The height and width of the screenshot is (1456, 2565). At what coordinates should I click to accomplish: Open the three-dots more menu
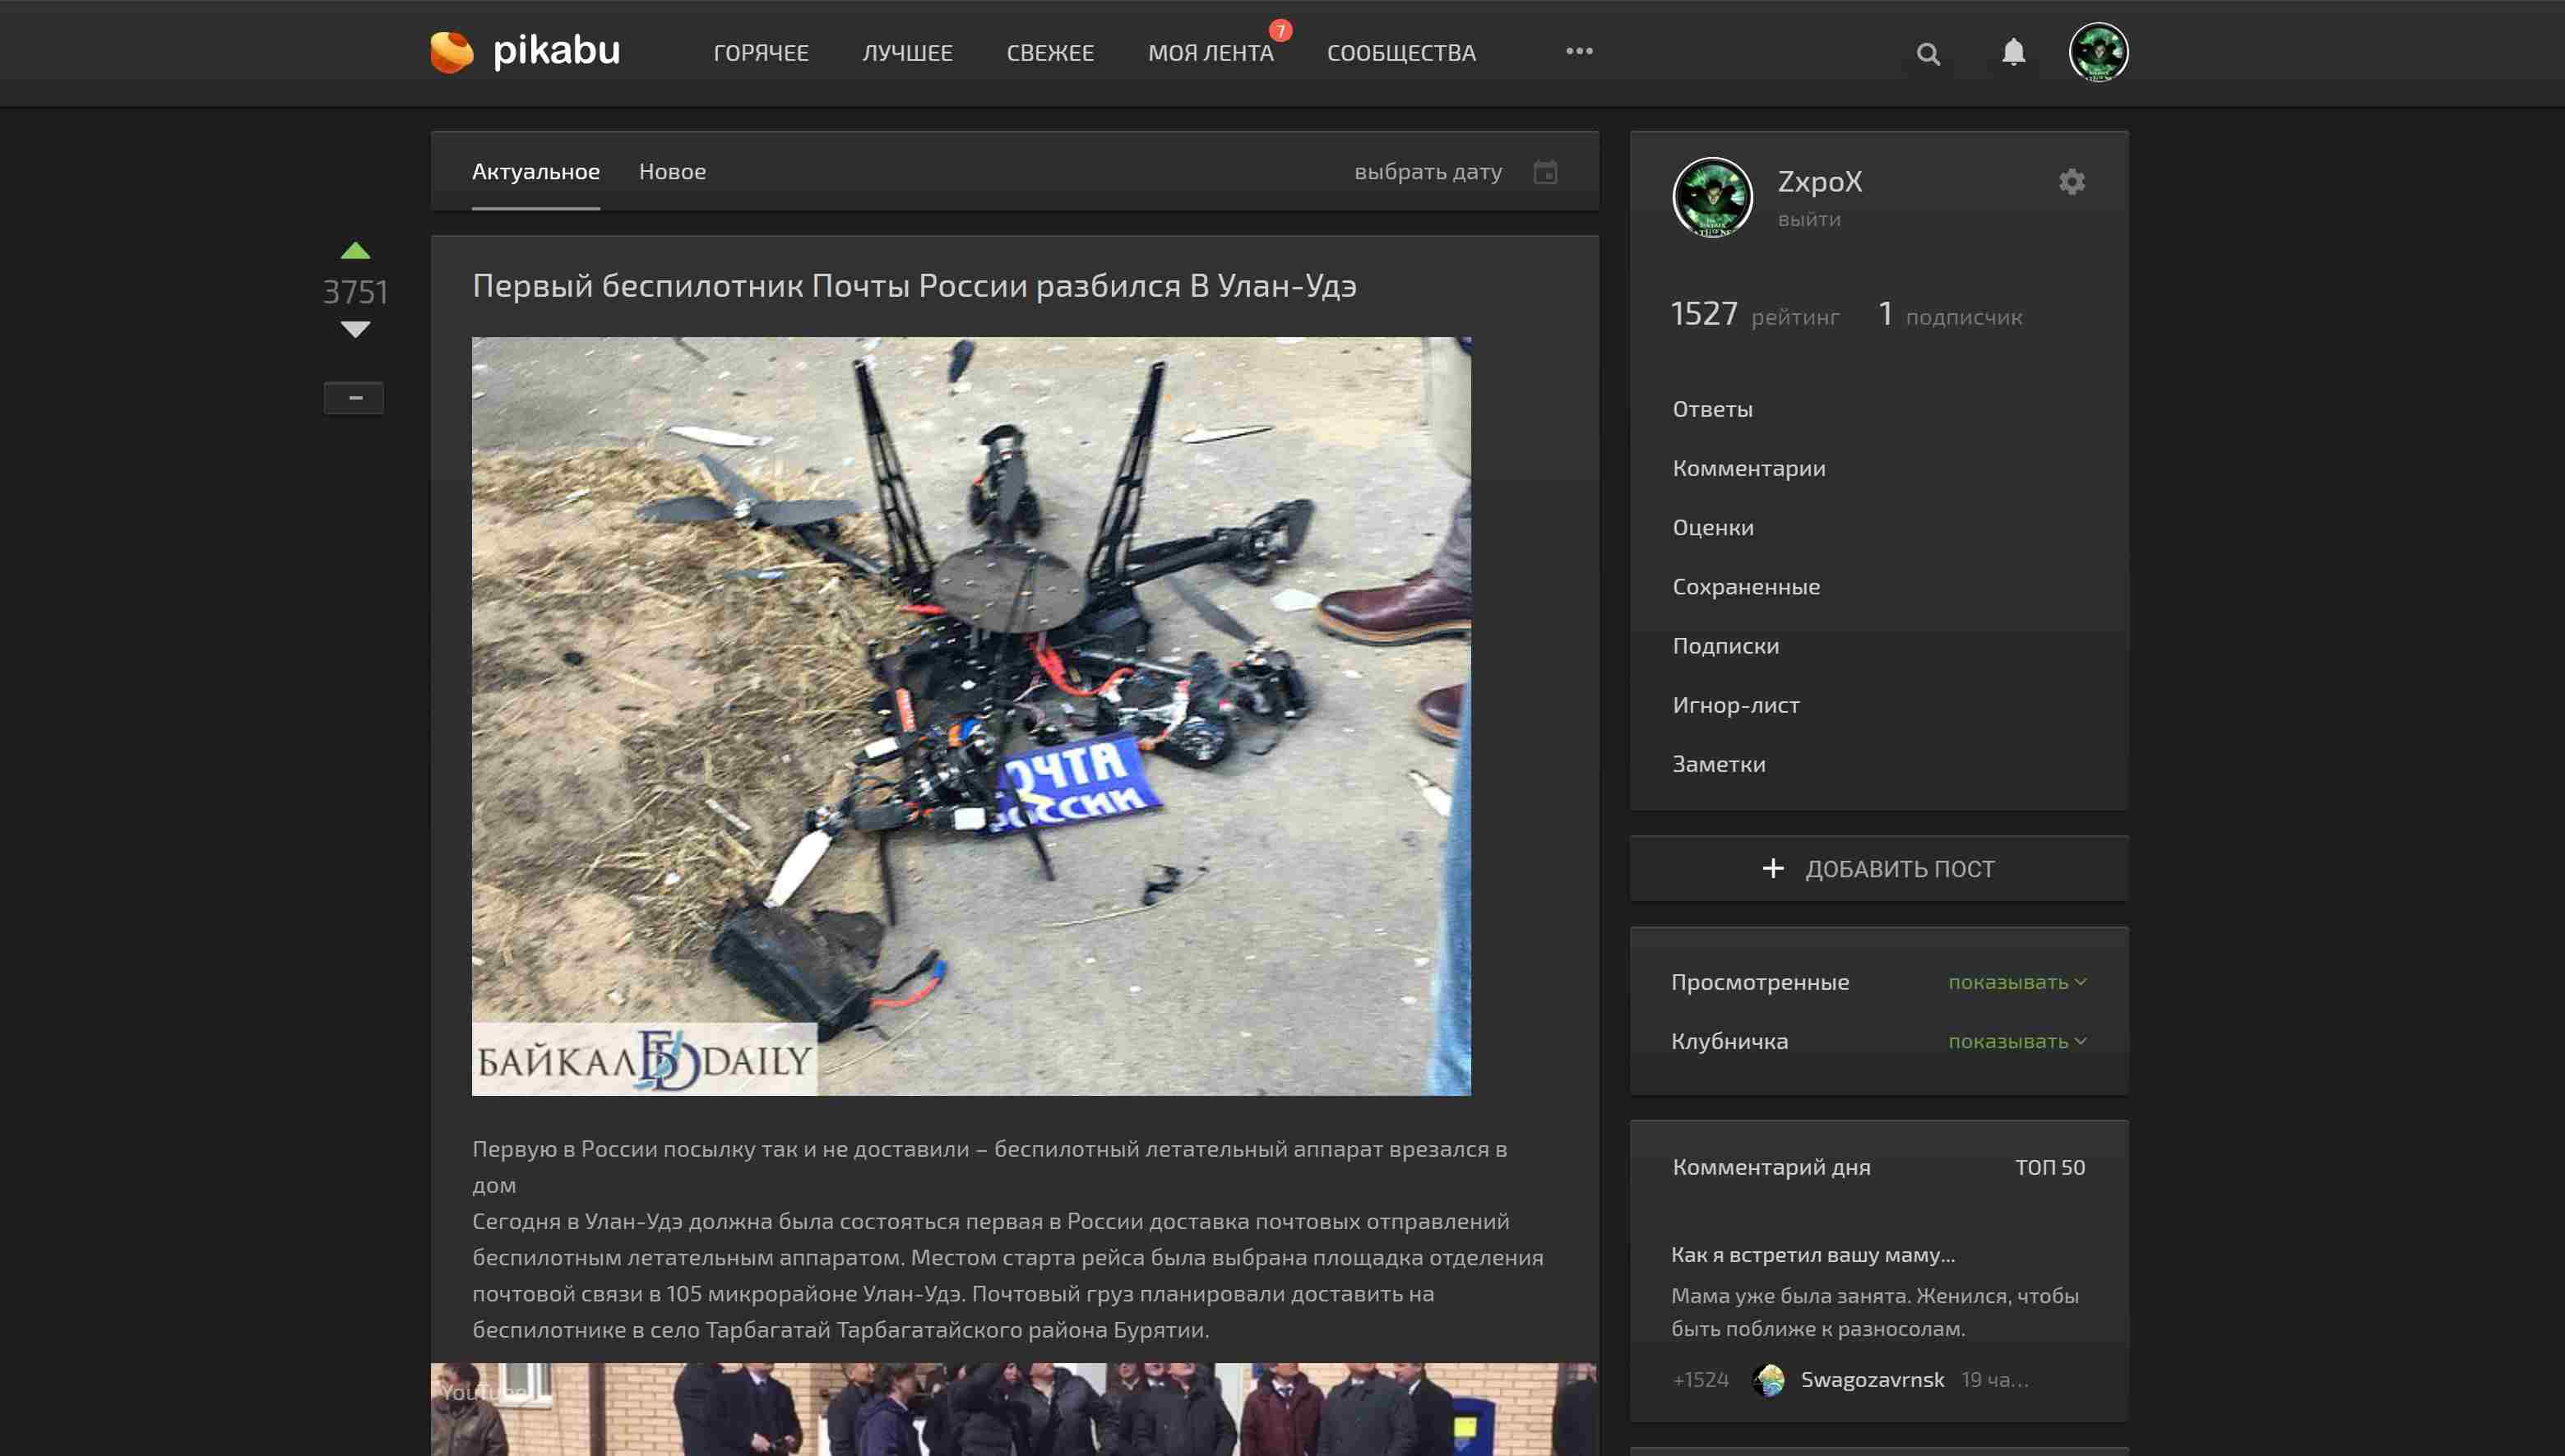[x=1579, y=52]
